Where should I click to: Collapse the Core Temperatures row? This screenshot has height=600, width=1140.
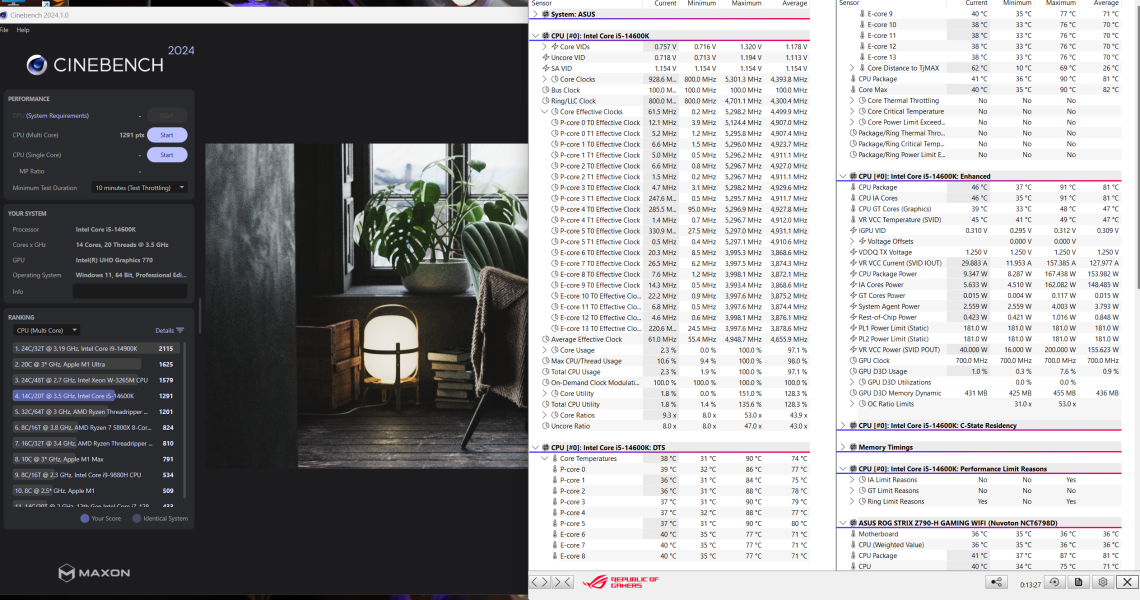pos(545,458)
